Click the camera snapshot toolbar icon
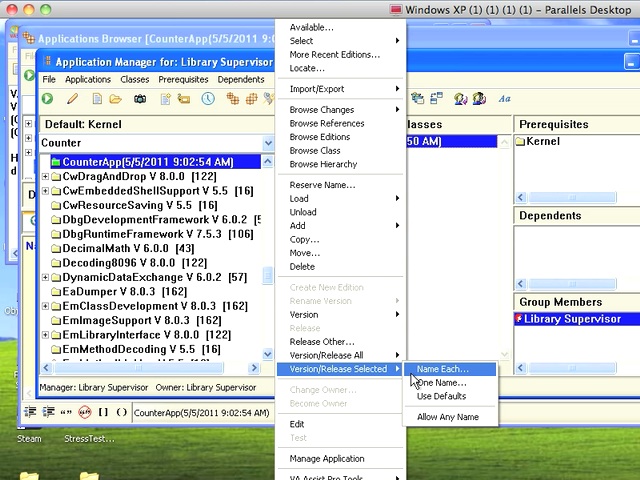Image resolution: width=640 pixels, height=480 pixels. pos(140,98)
